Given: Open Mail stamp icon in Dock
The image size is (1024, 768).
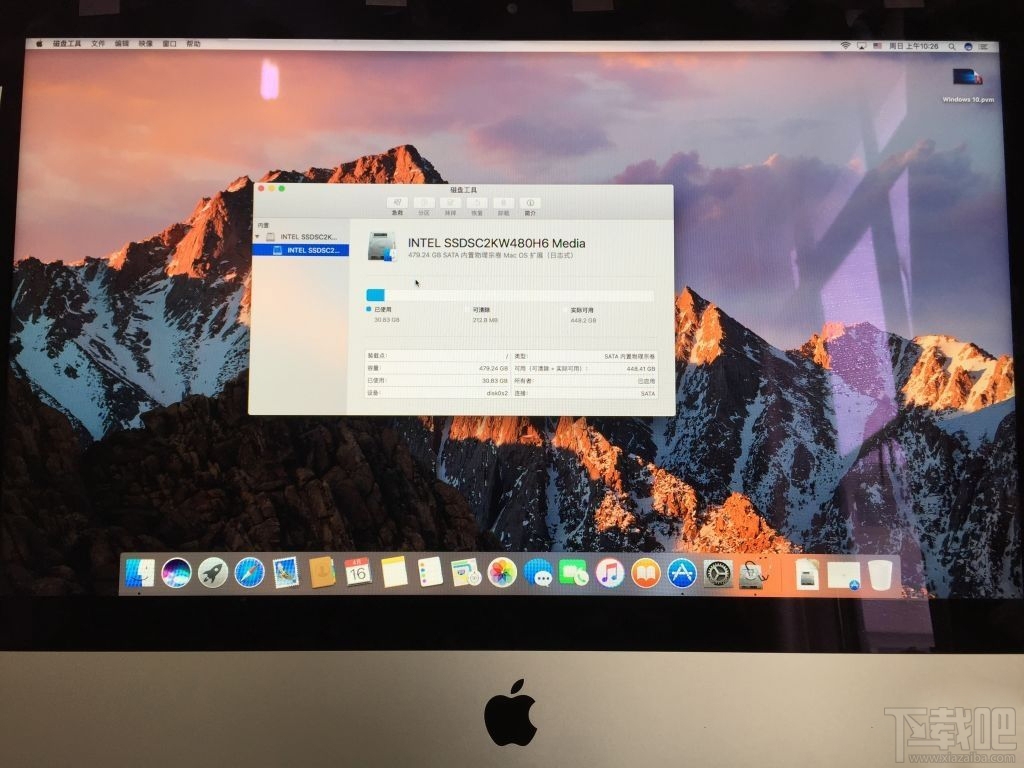Looking at the screenshot, I should 285,573.
